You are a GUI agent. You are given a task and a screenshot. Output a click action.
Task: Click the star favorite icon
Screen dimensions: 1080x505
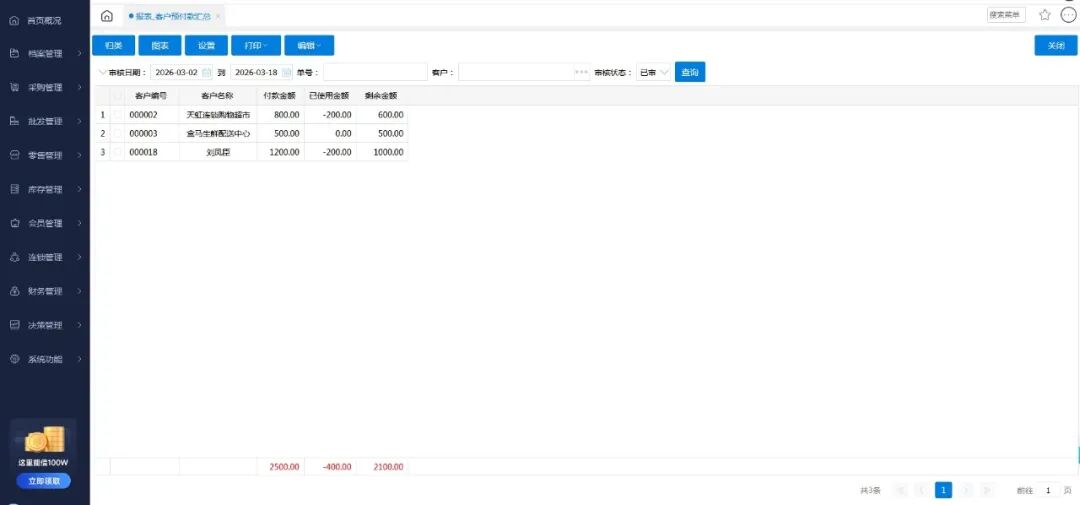[1045, 15]
